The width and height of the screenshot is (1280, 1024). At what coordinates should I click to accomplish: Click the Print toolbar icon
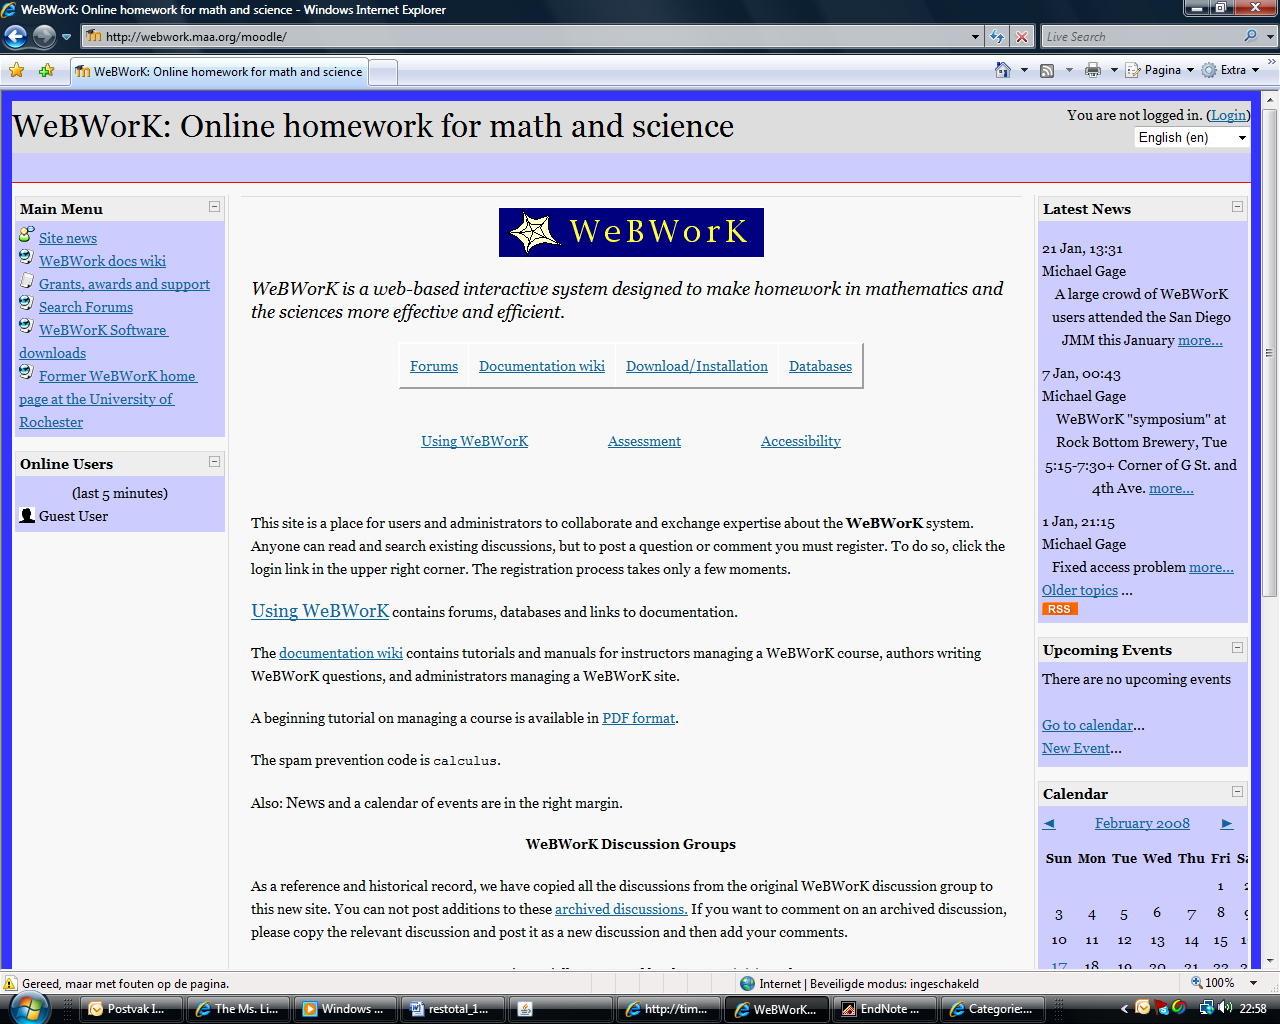click(1093, 70)
